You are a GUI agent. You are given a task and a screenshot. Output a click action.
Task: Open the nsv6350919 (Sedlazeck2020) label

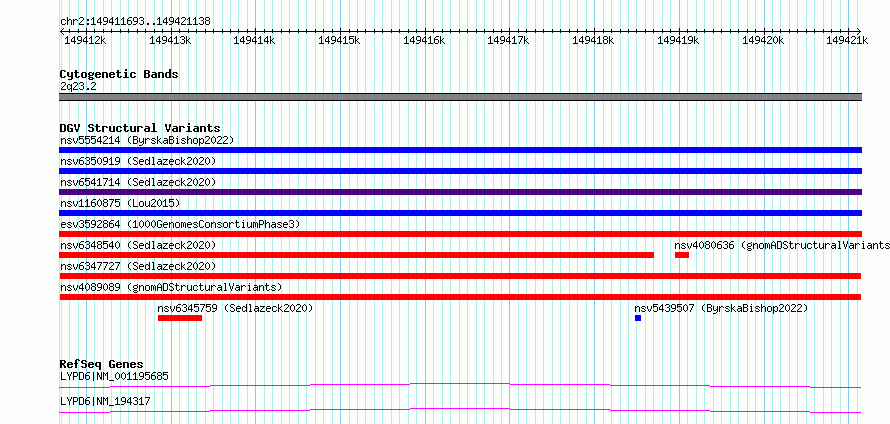(x=138, y=161)
